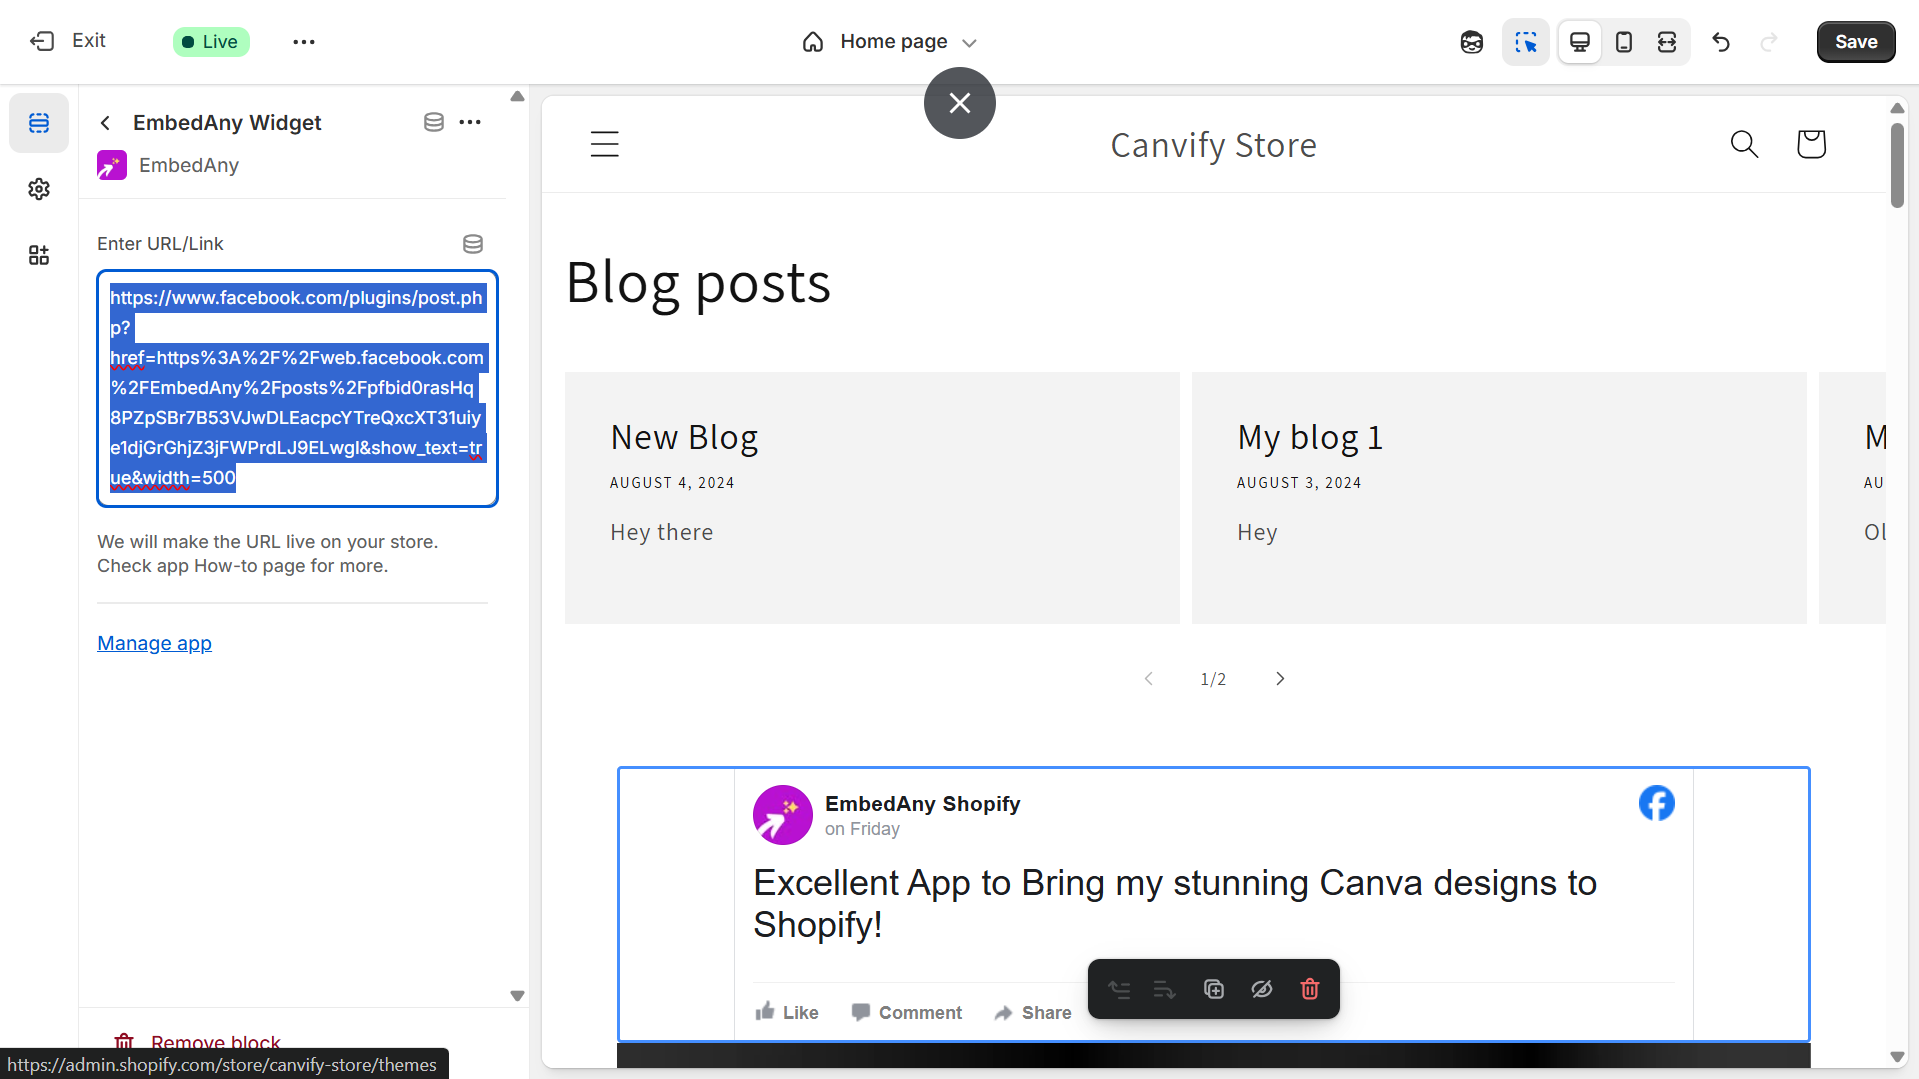Open the App embeds icon
Screen dimensions: 1919x1079
click(x=39, y=255)
